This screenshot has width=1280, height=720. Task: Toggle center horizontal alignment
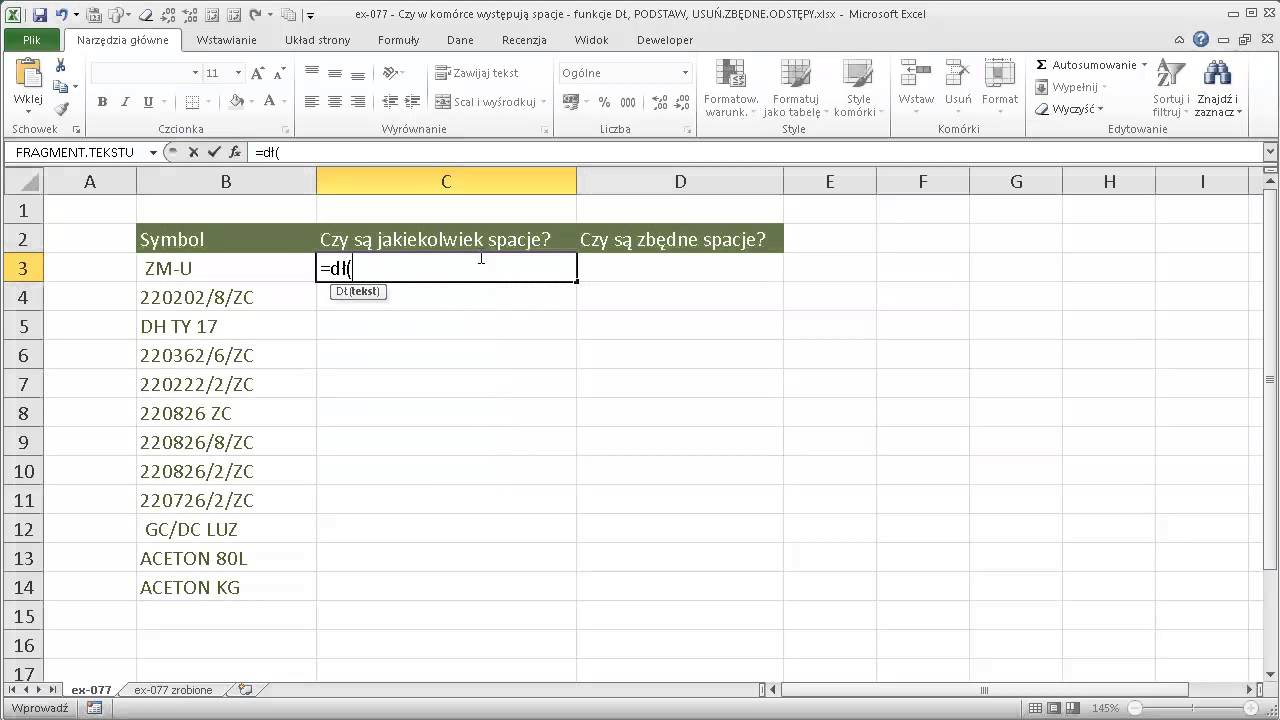335,102
